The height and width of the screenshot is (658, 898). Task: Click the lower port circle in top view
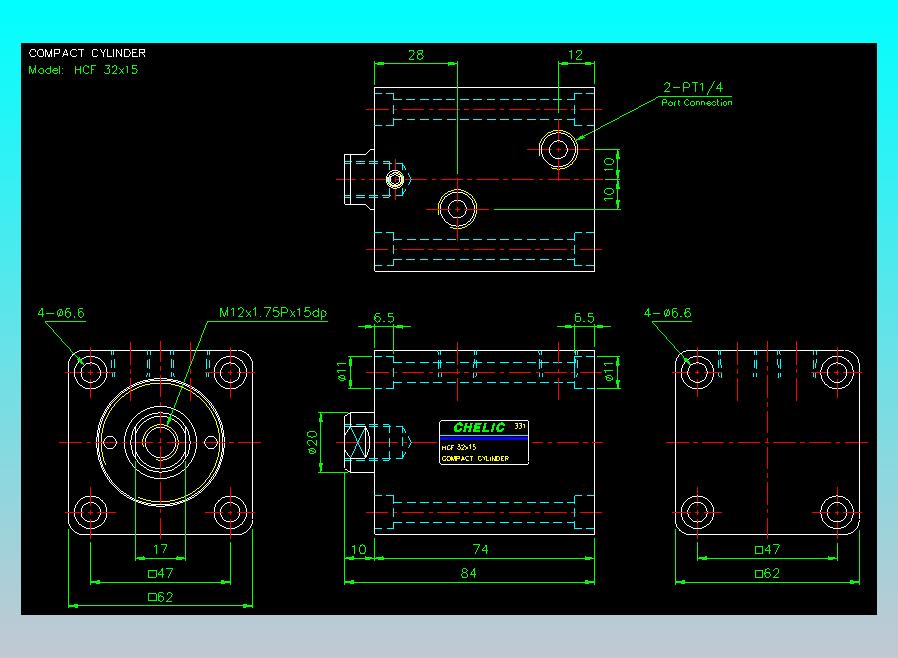click(x=457, y=209)
